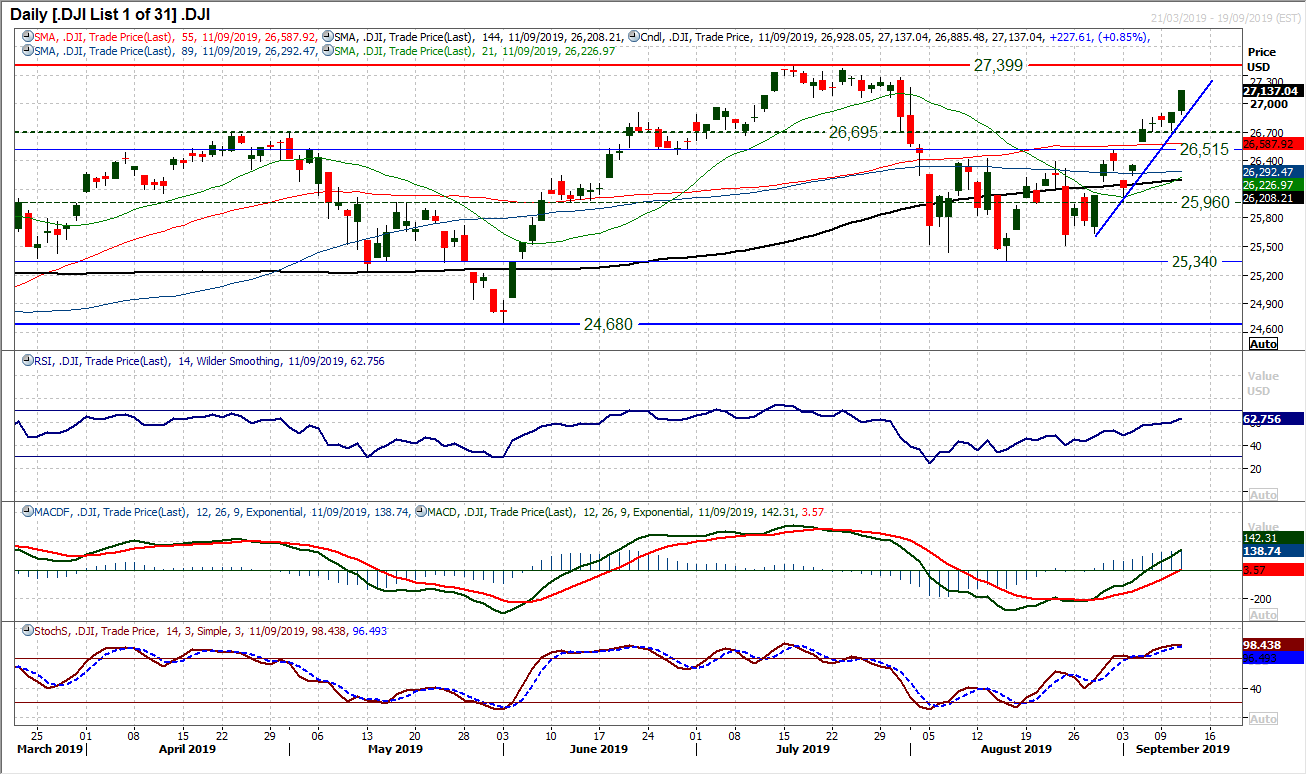
Task: Click Auto scale on the price pane
Action: pyautogui.click(x=1264, y=343)
